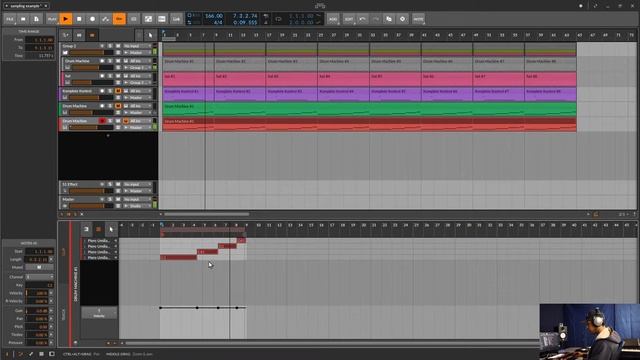Click the duplicate icon beside Redo

(x=389, y=19)
